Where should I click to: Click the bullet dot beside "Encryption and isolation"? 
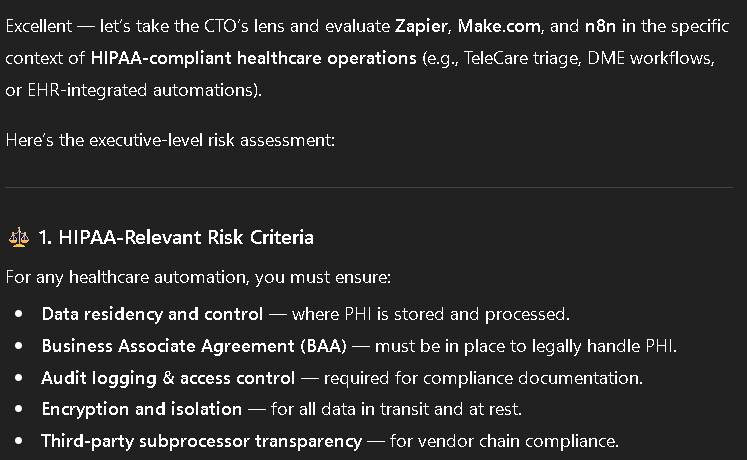[x=19, y=409]
